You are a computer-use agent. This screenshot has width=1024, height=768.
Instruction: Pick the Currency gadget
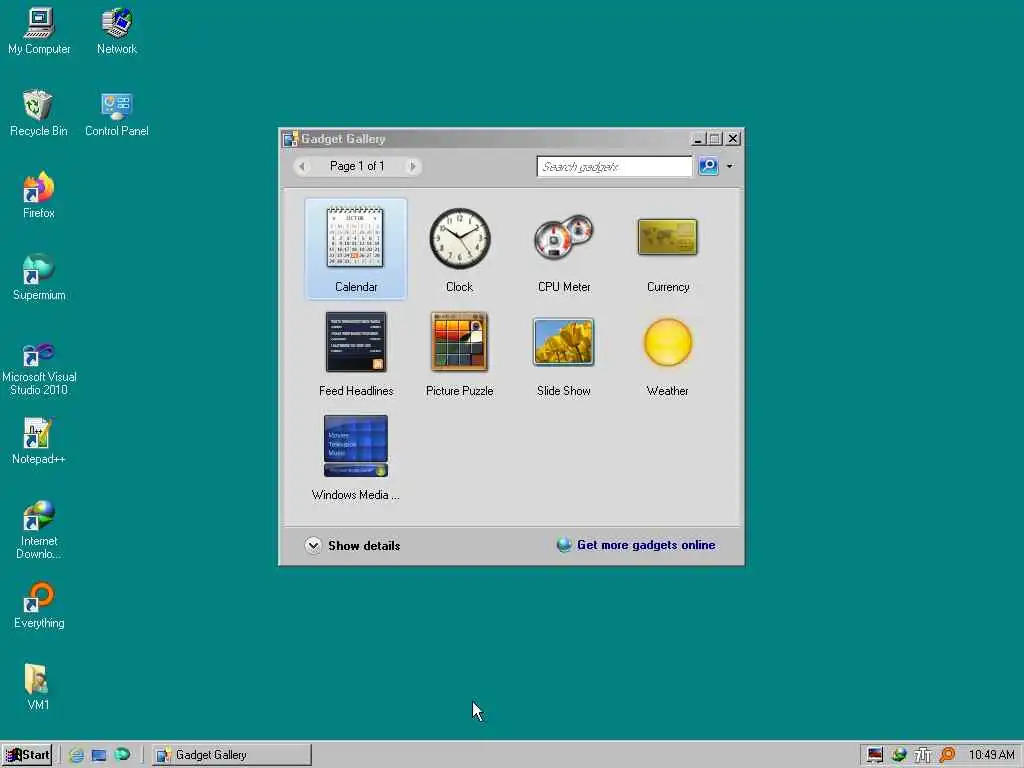tap(667, 249)
